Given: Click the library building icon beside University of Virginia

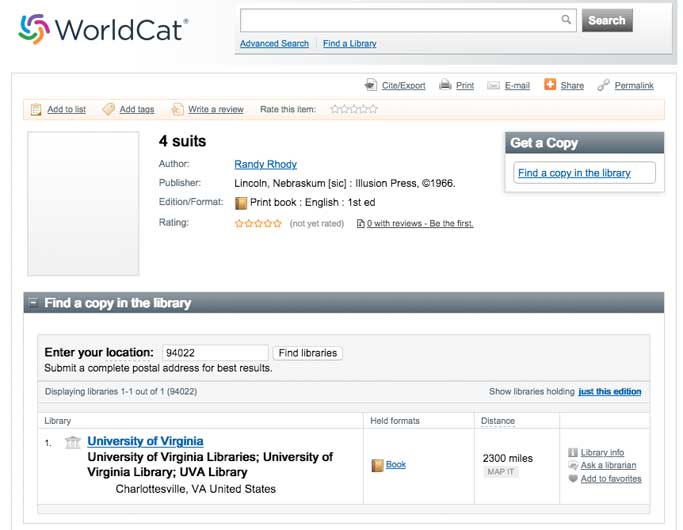Looking at the screenshot, I should click(73, 442).
